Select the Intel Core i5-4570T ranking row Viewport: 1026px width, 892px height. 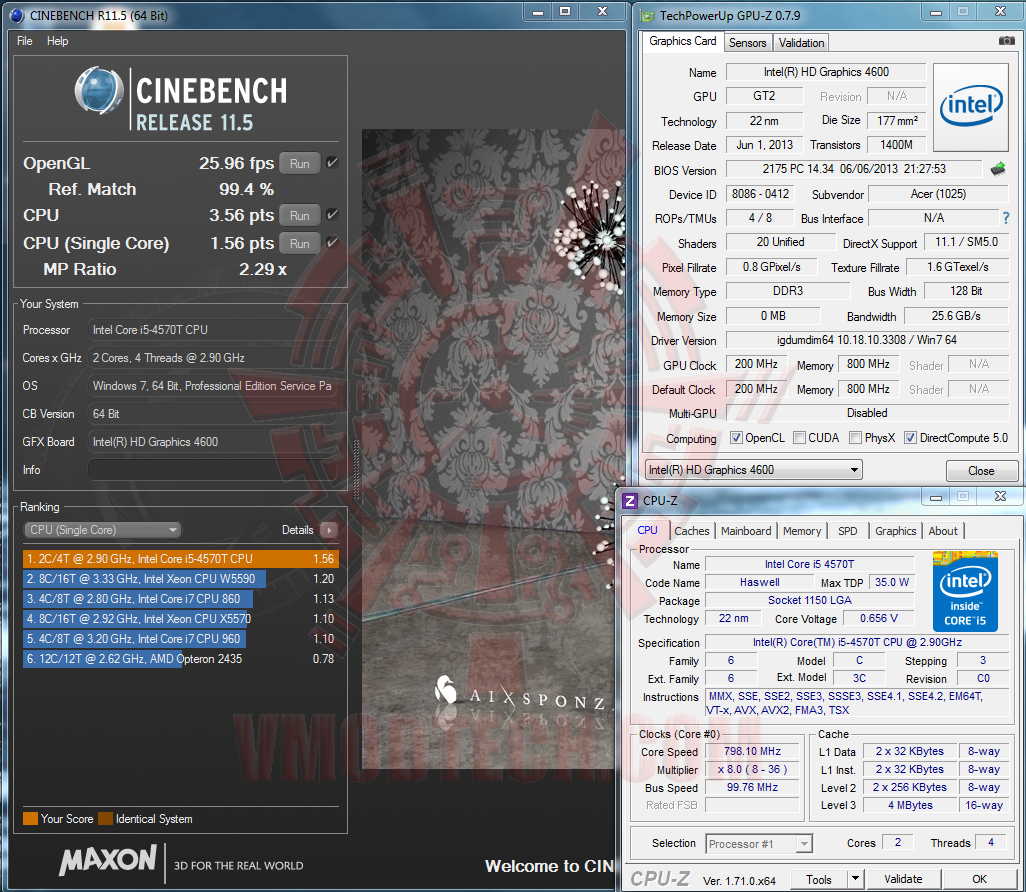[181, 559]
